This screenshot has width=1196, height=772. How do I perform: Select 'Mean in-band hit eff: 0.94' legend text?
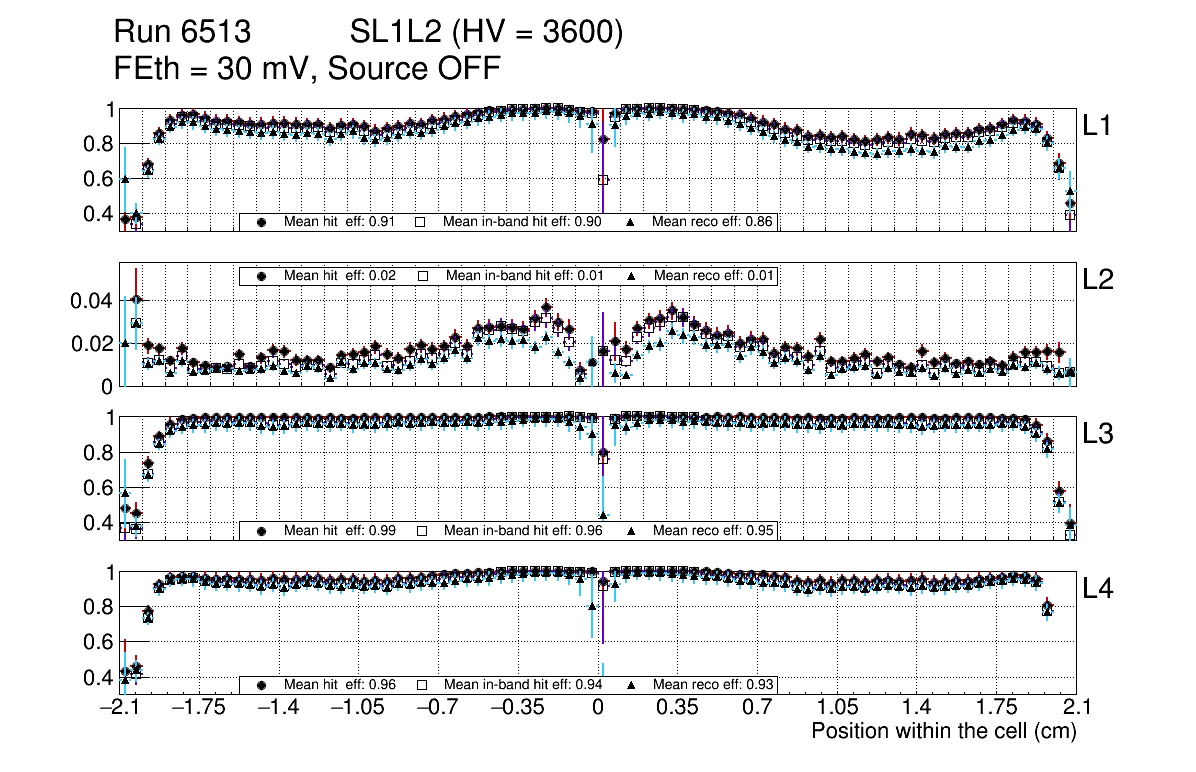point(522,685)
